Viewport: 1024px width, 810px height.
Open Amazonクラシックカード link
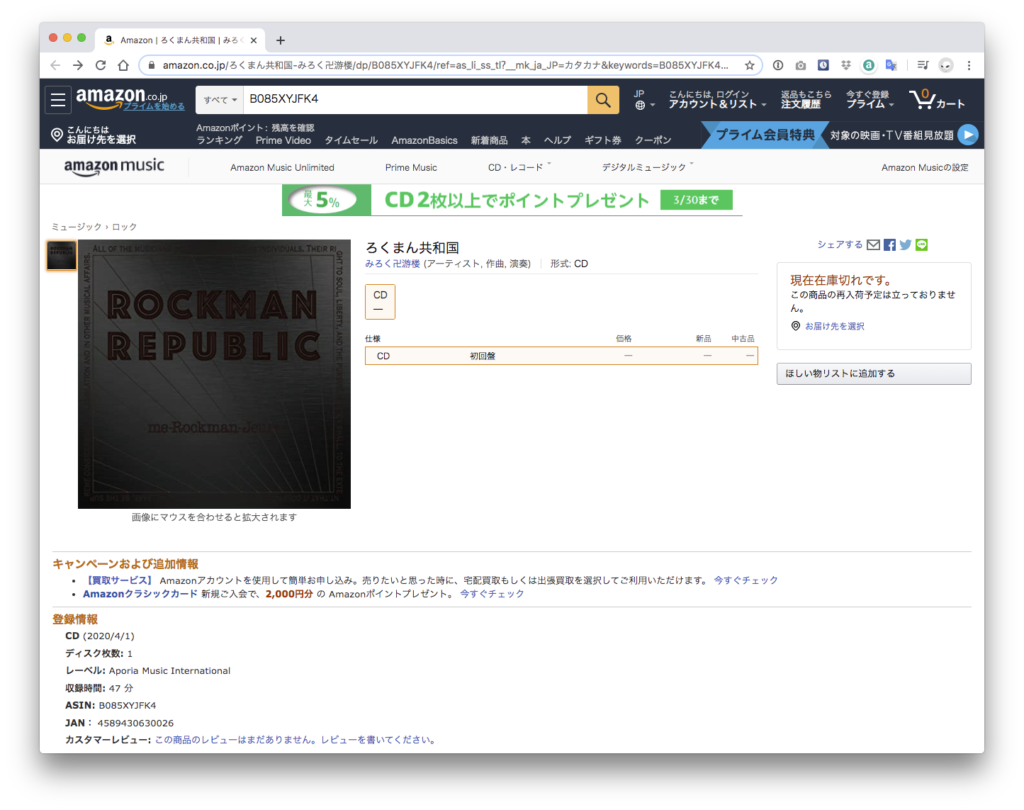(140, 594)
